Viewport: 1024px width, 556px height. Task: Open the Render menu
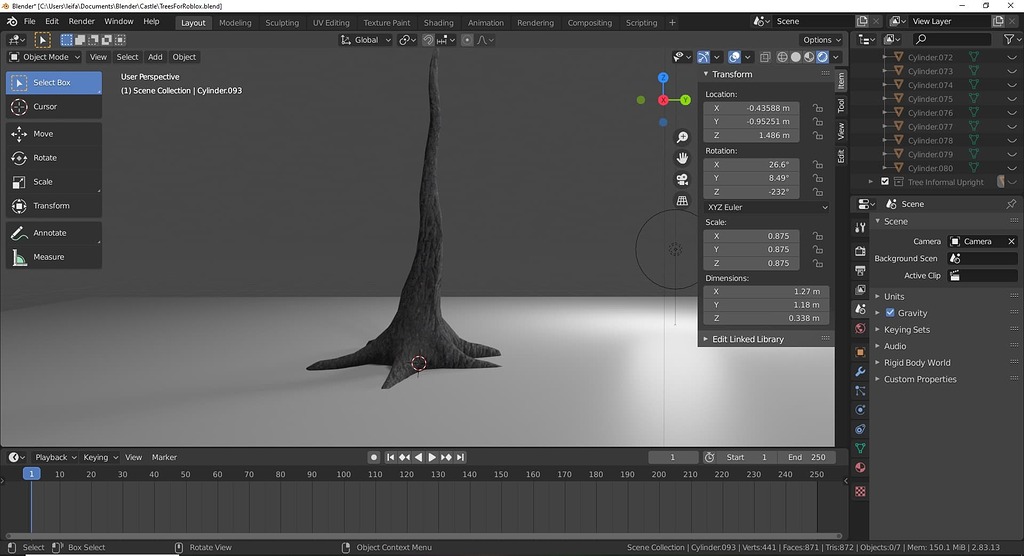[x=82, y=22]
